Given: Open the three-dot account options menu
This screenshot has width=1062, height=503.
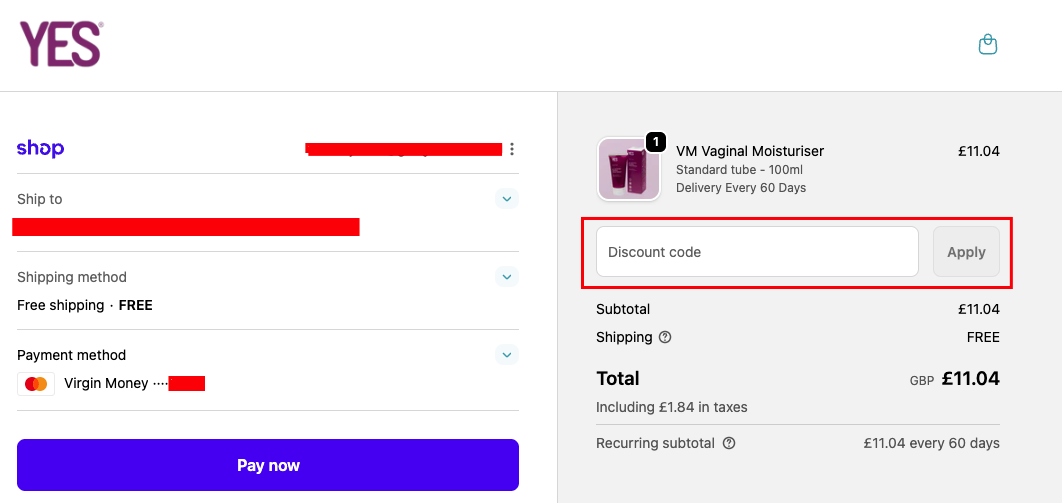Looking at the screenshot, I should pos(512,149).
